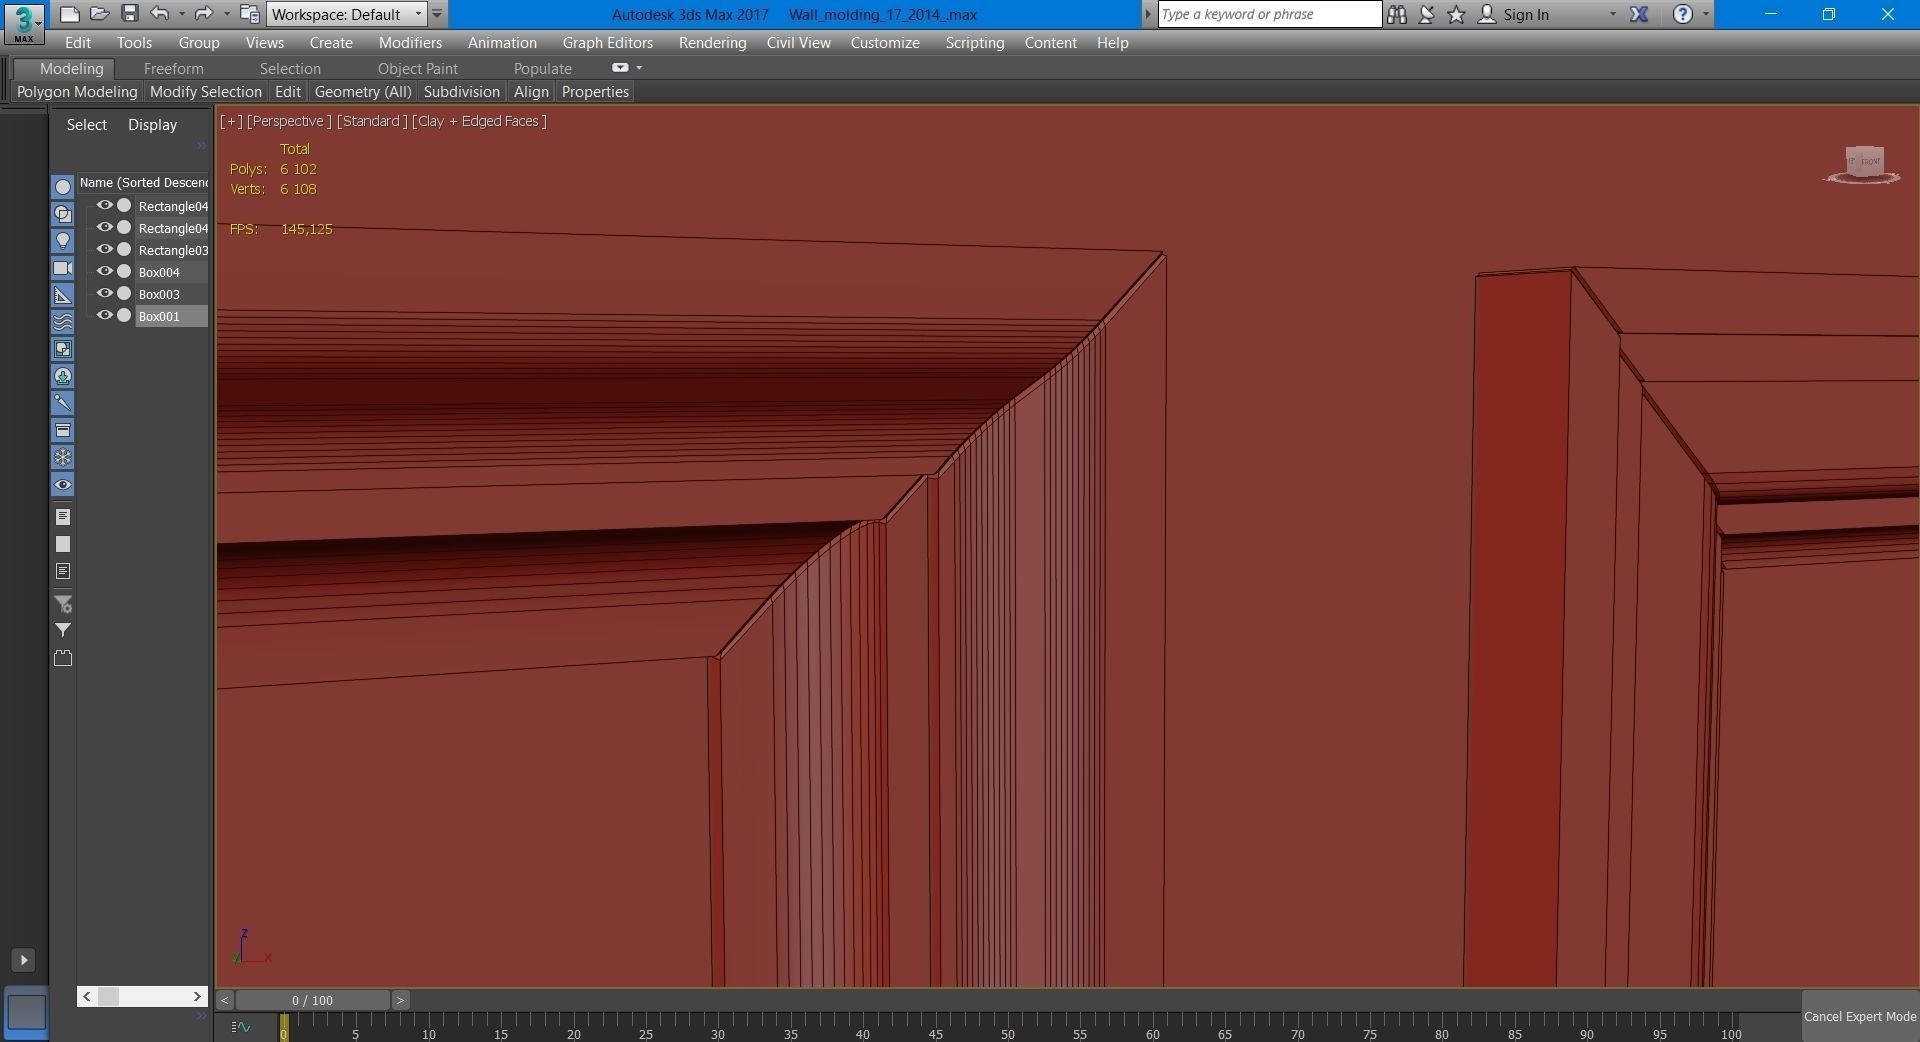1920x1042 pixels.
Task: Click the Sort by Layer toggle icon
Action: click(x=63, y=658)
